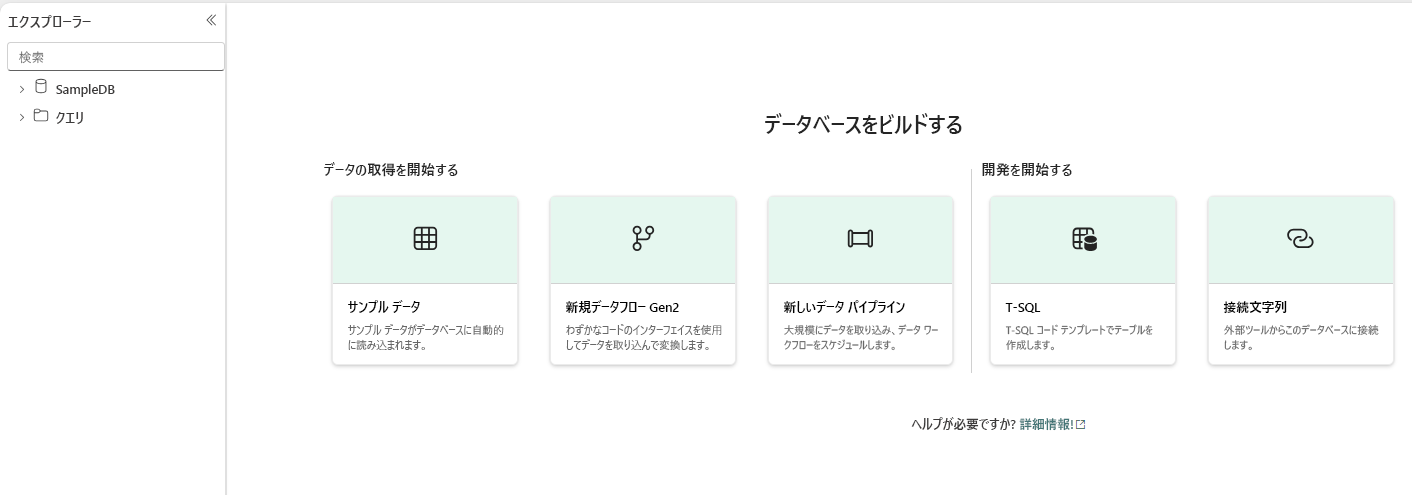This screenshot has height=495, width=1412.
Task: Collapse the エクスプローラー panel with double chevron
Action: [211, 20]
